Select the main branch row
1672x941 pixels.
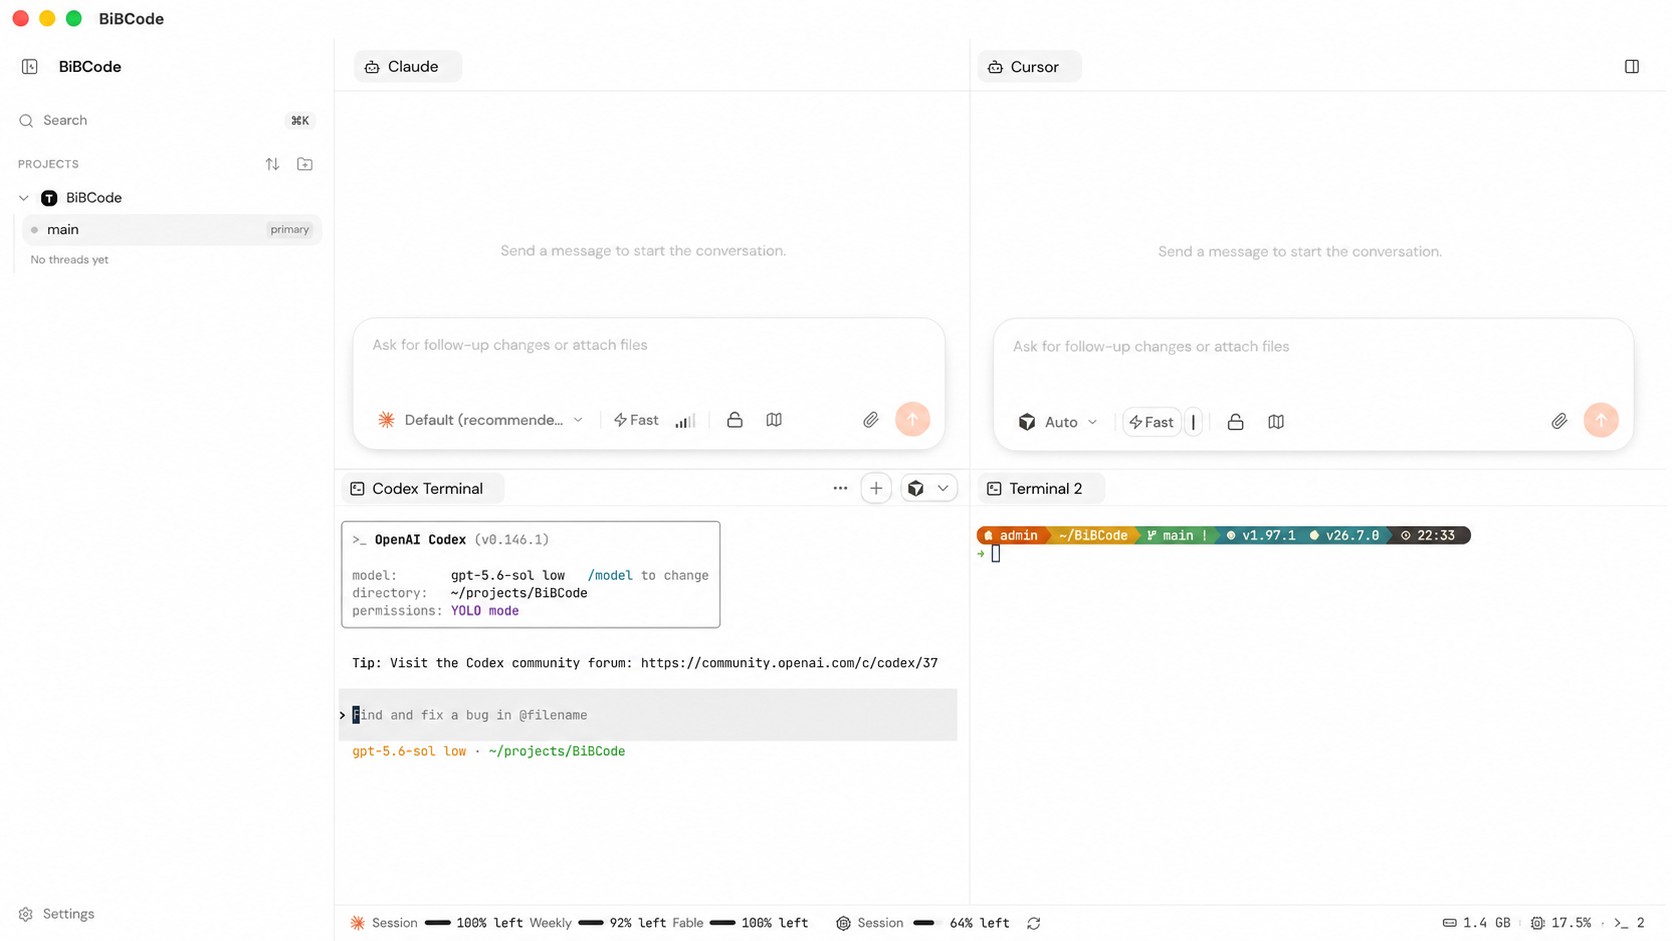pos(172,229)
